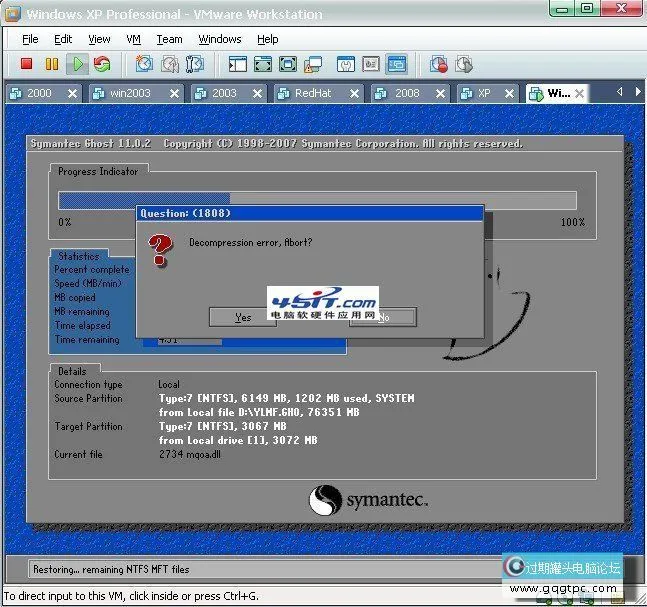Toggle the sidebar view toolbar icon

[x=238, y=64]
